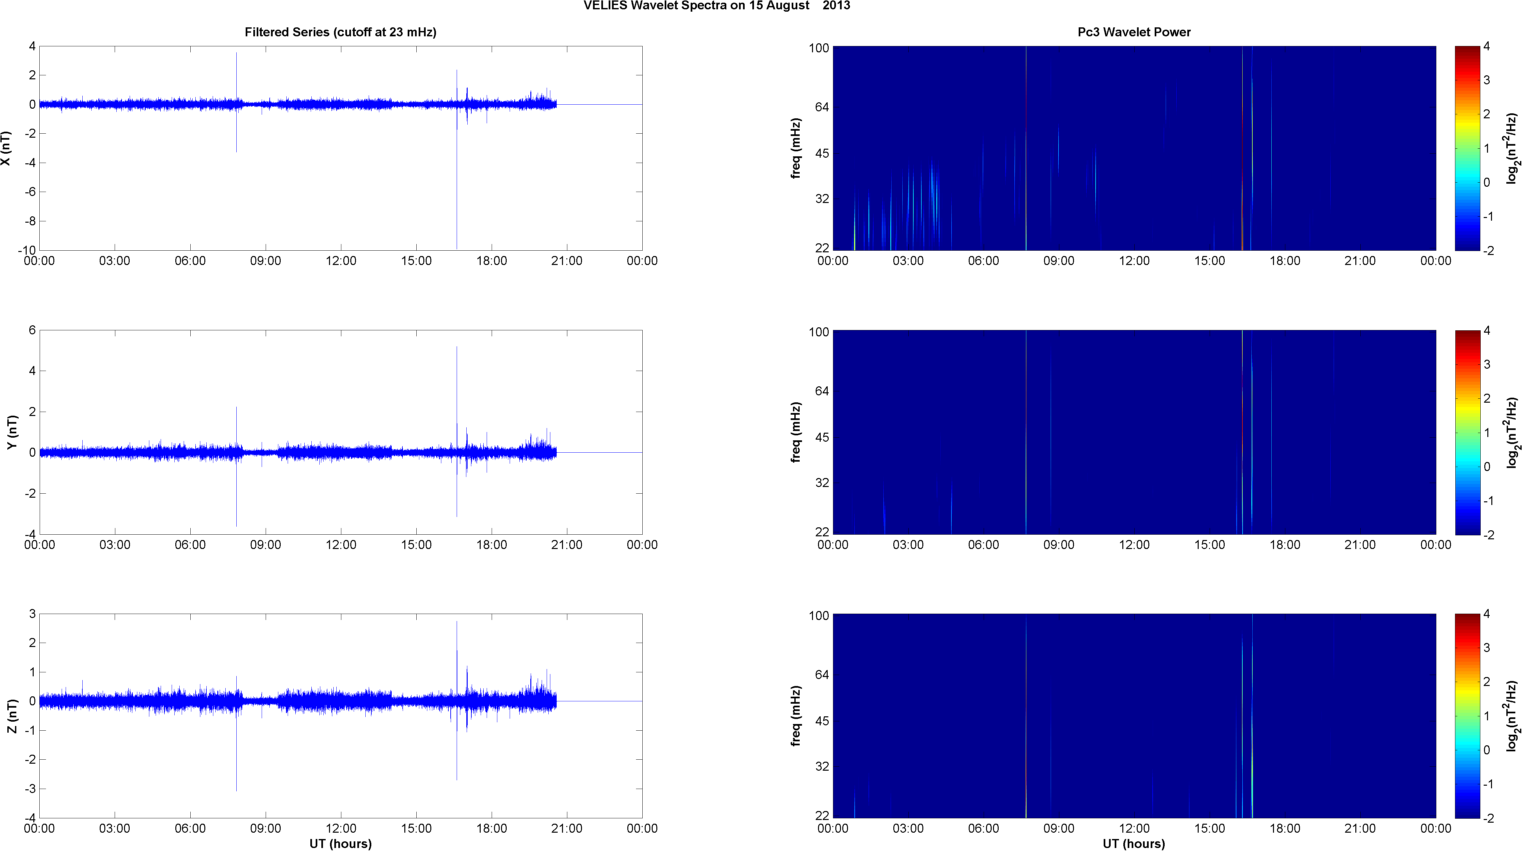
Task: Click the '100' frequency tick of the middle wavelet plot
Action: pyautogui.click(x=820, y=332)
